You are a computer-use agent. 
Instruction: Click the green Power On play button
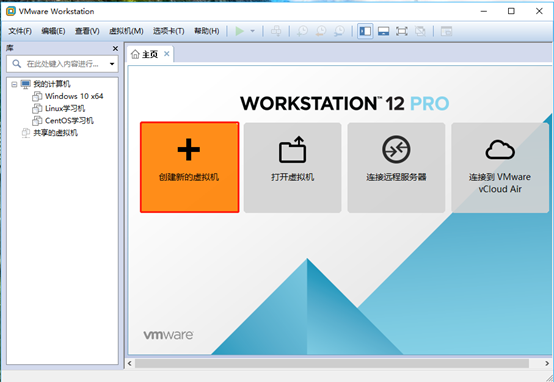240,31
